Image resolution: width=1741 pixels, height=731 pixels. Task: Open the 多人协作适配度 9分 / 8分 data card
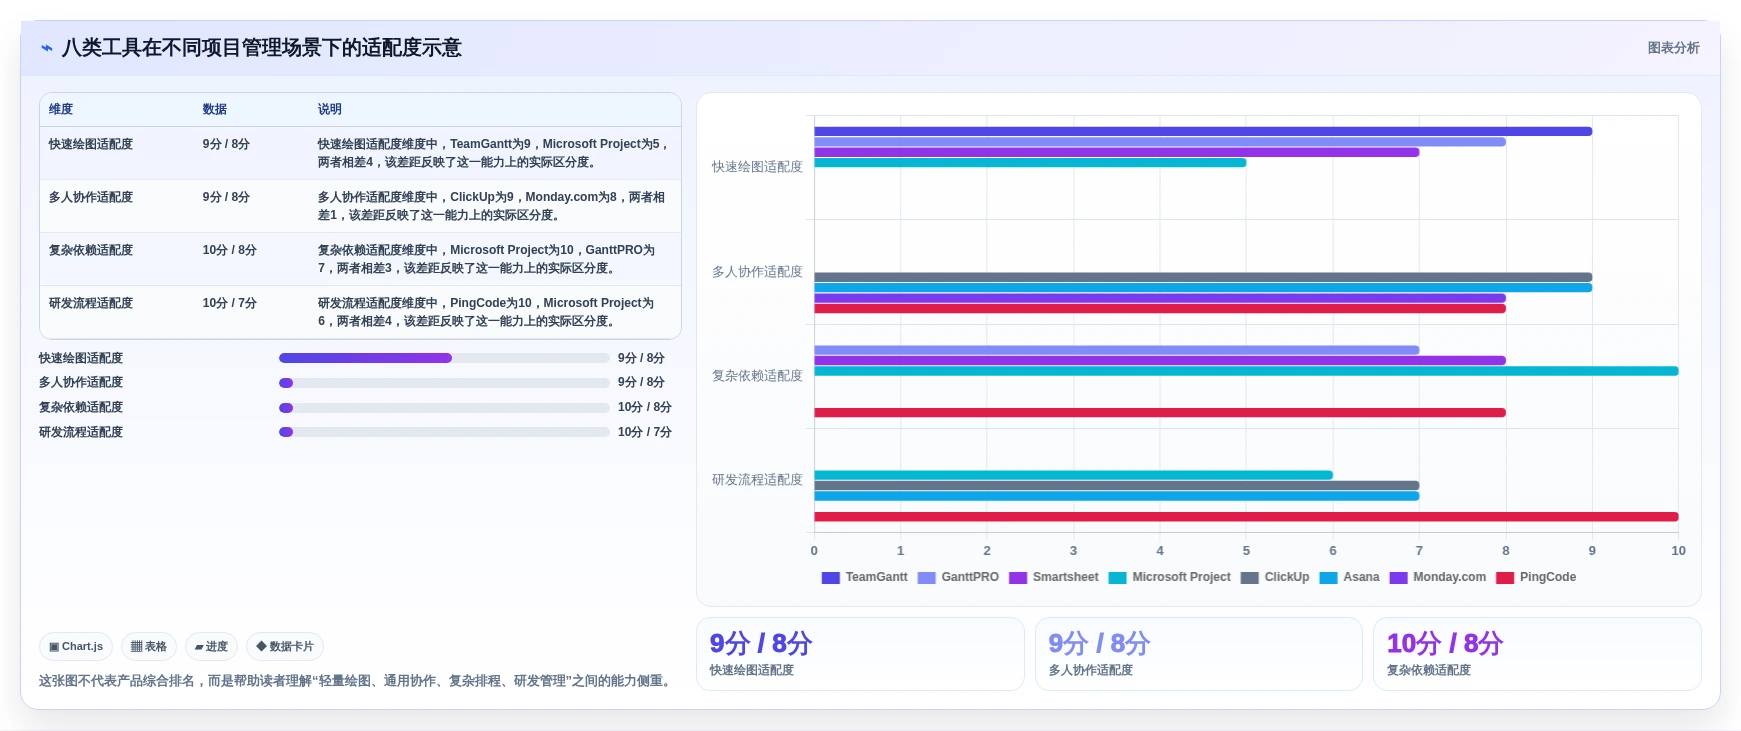pyautogui.click(x=1199, y=654)
